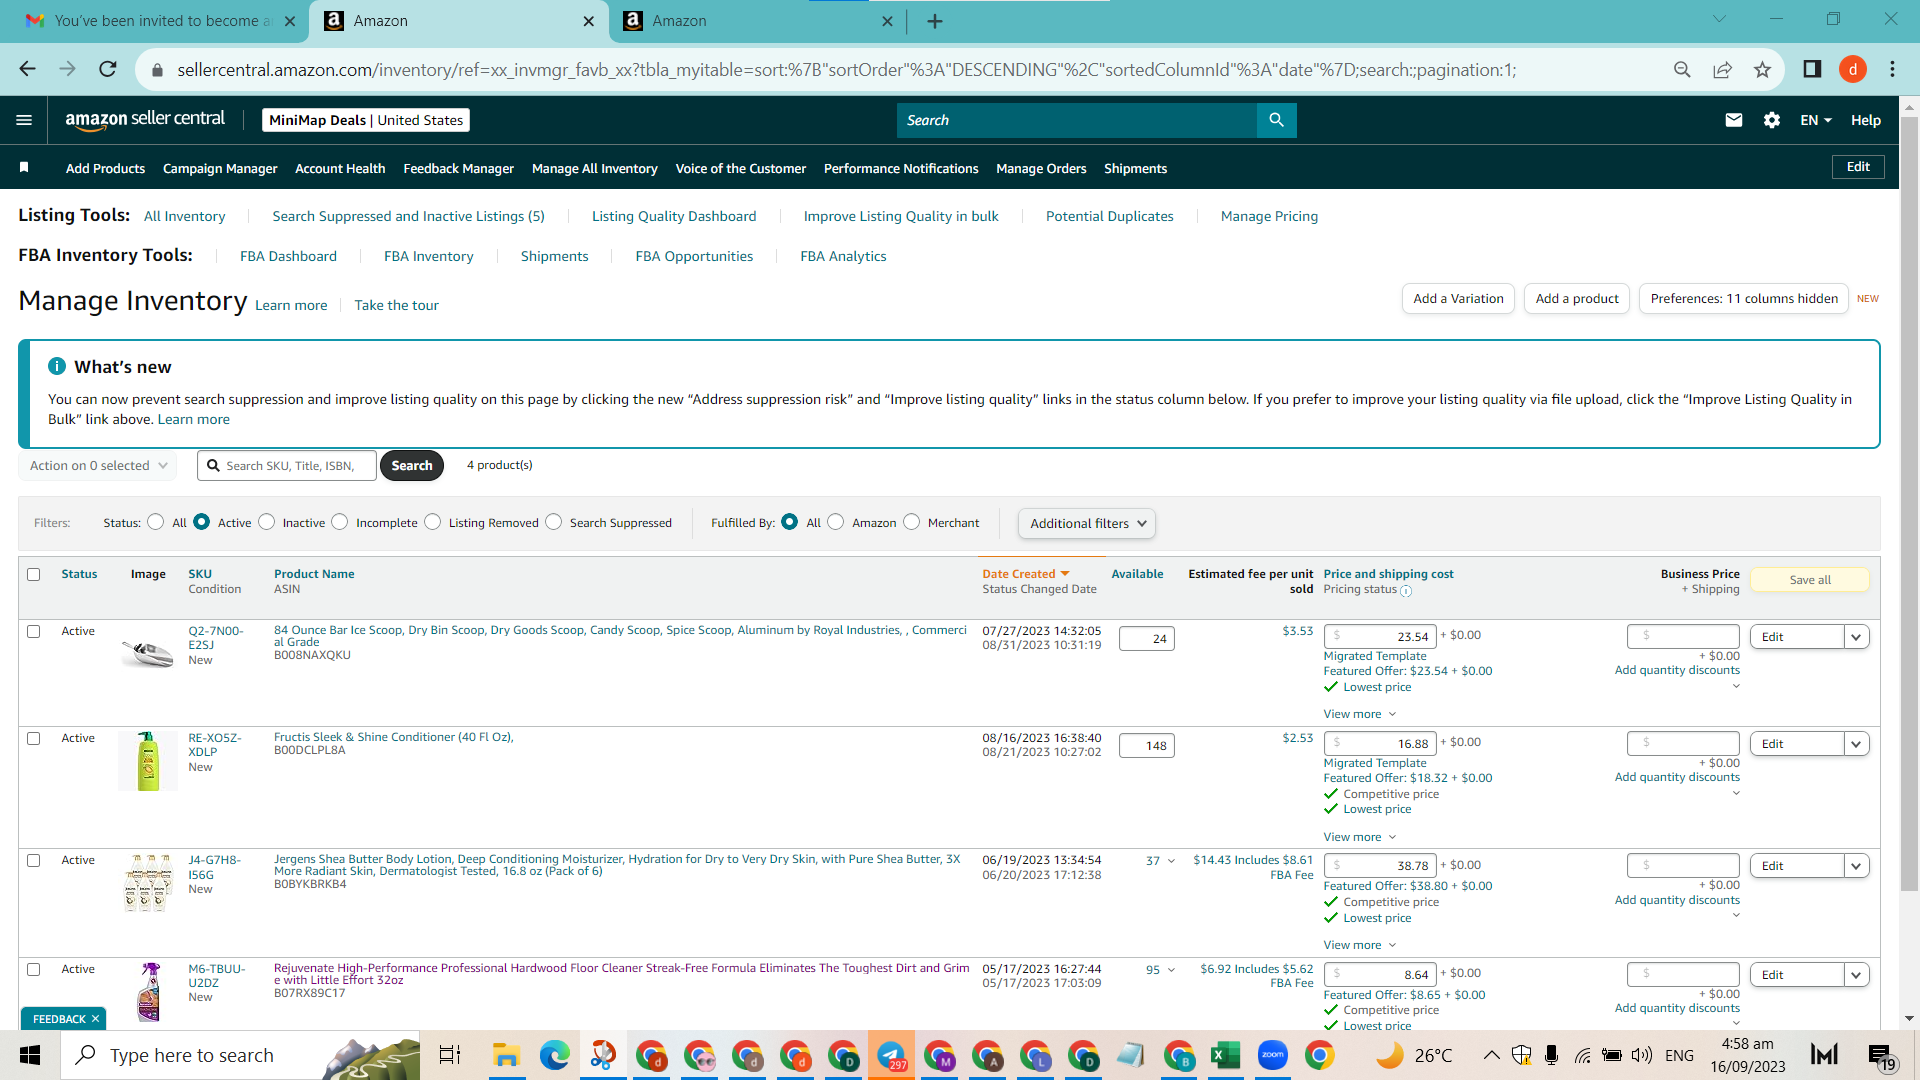The width and height of the screenshot is (1920, 1080).
Task: Check the Fructis Conditioner row checkbox
Action: [34, 738]
